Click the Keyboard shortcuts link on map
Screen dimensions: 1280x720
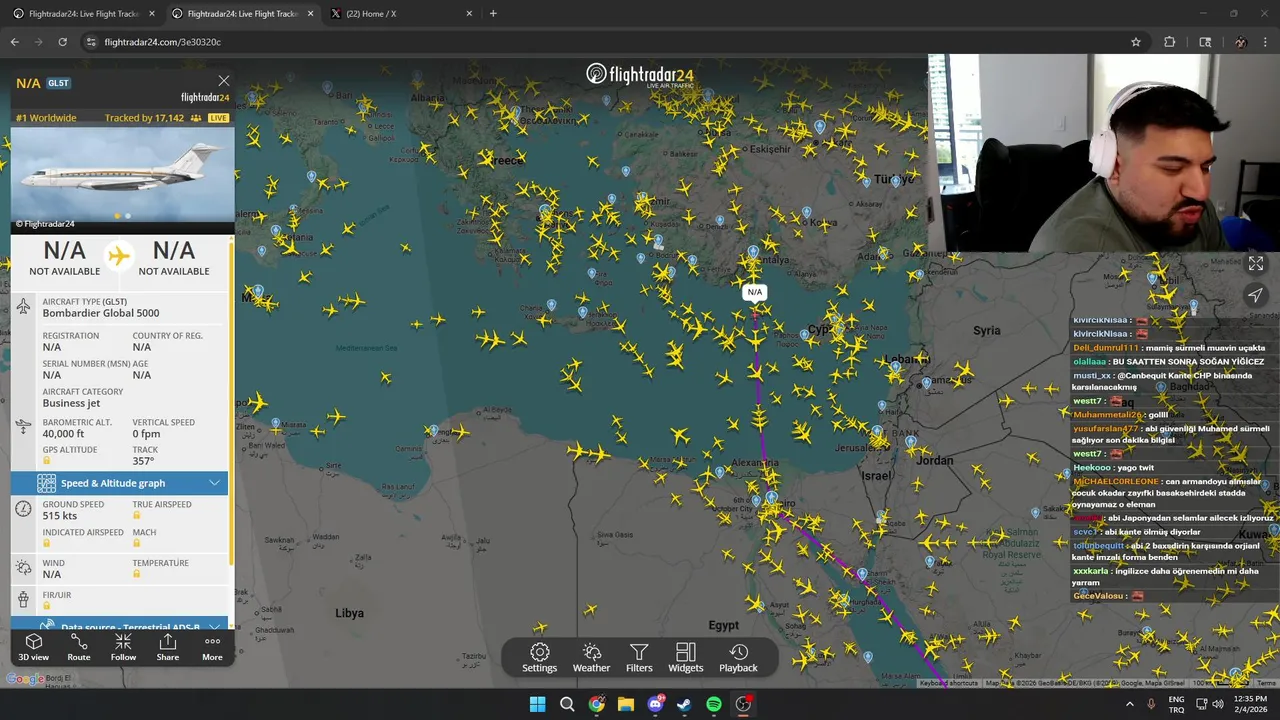click(949, 683)
